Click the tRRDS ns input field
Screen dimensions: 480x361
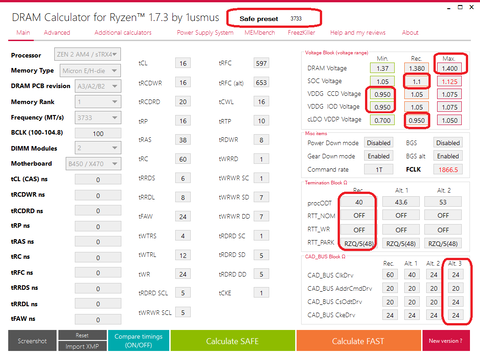tap(98, 288)
